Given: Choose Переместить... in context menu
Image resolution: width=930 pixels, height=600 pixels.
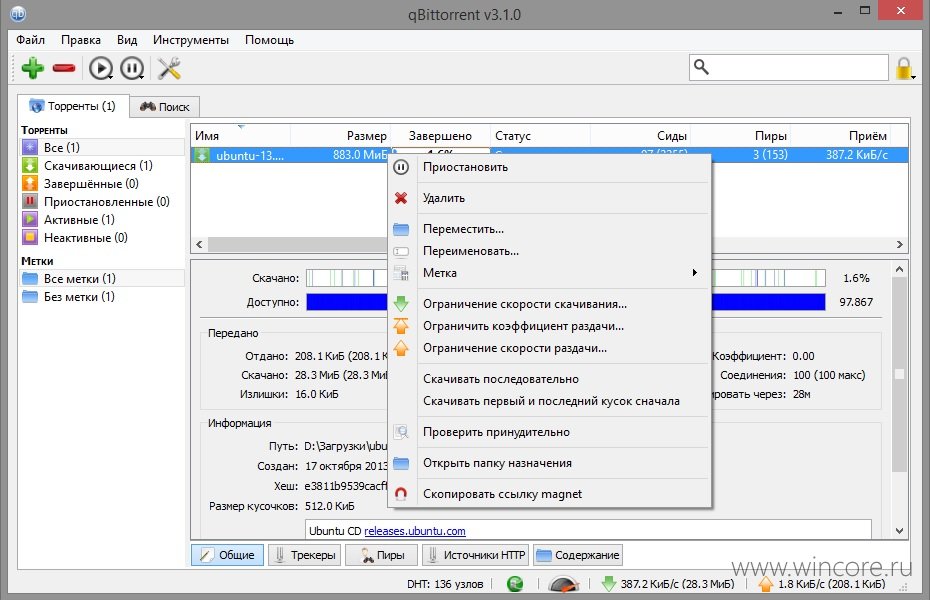Looking at the screenshot, I should [550, 229].
